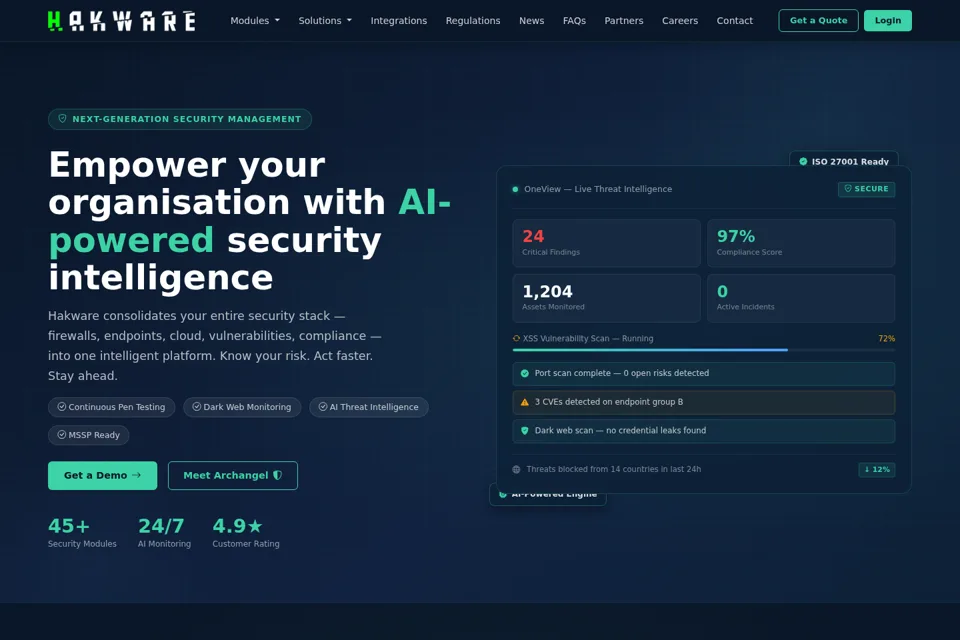960x640 pixels.
Task: Click the '72%' scan progress value
Action: (x=887, y=338)
